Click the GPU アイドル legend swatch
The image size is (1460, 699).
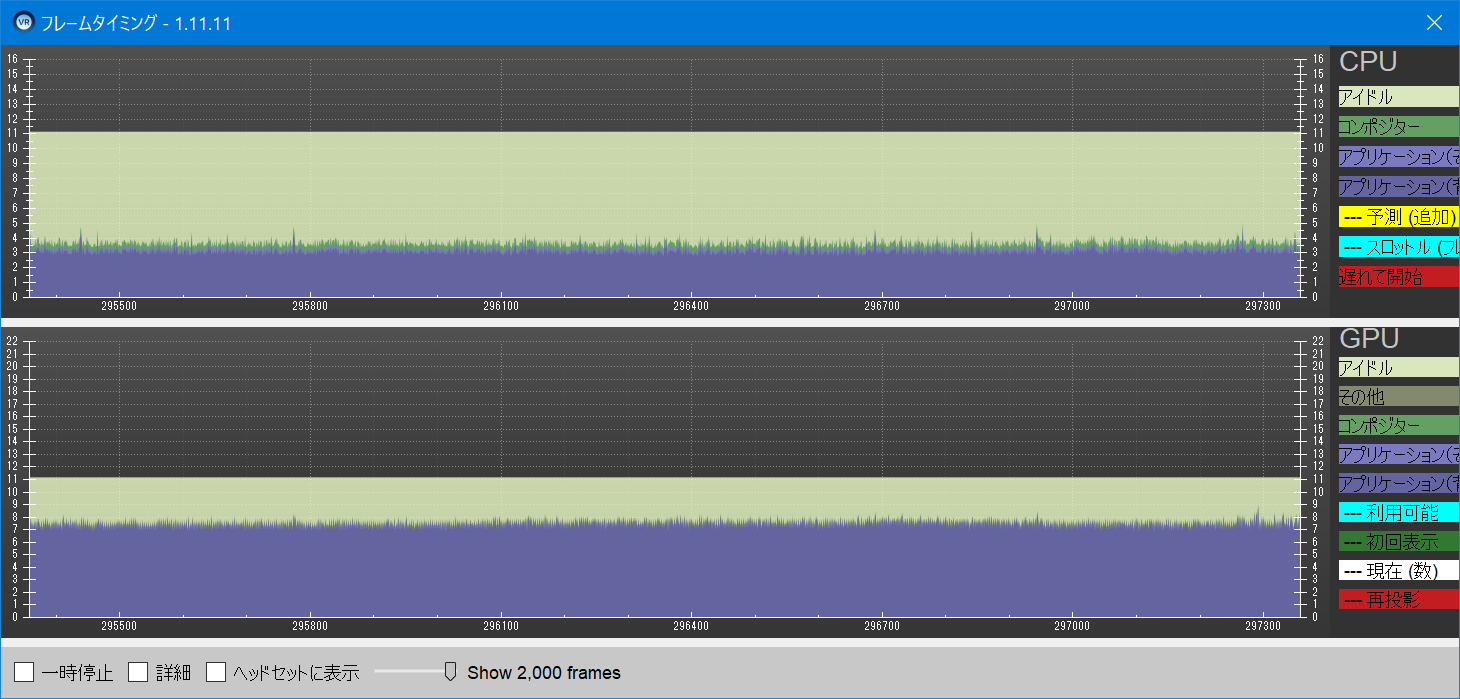pos(1398,368)
